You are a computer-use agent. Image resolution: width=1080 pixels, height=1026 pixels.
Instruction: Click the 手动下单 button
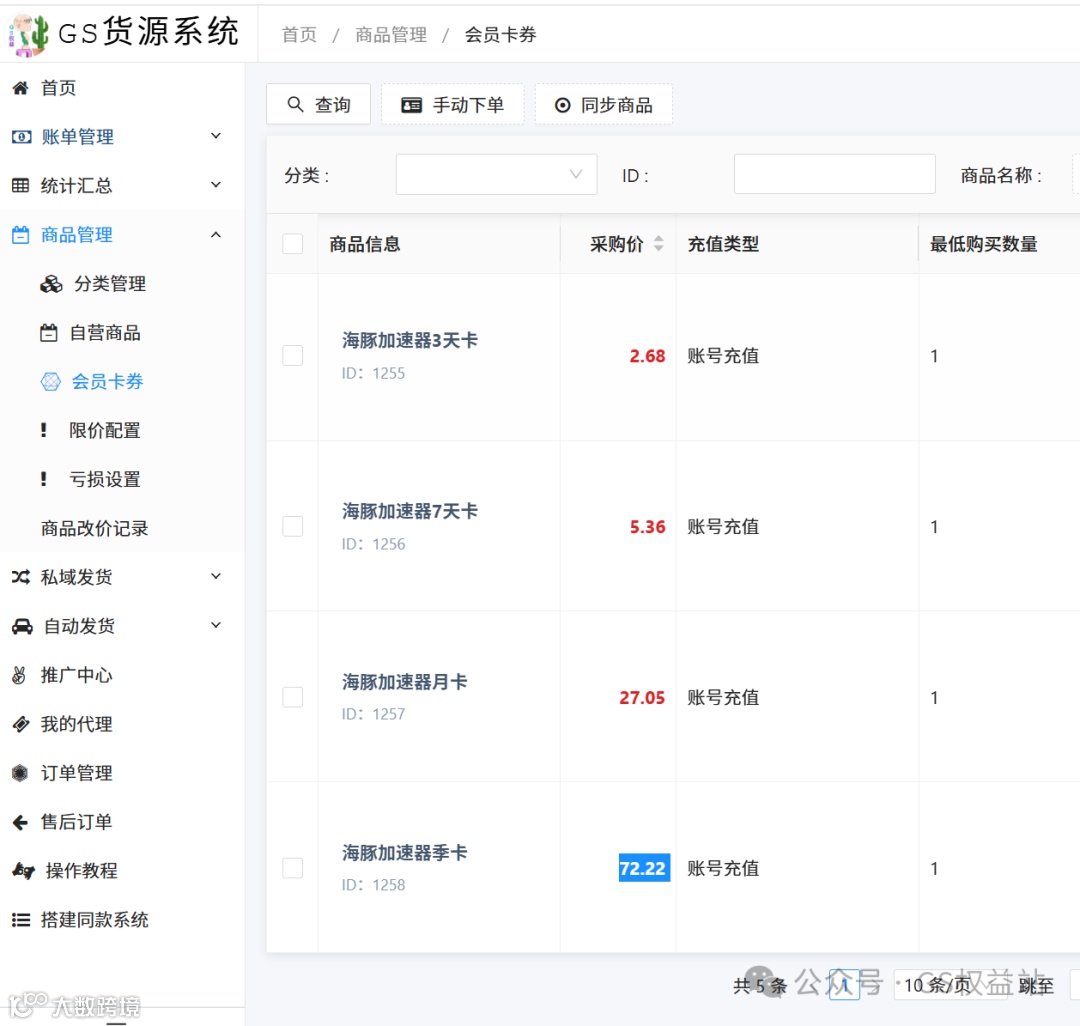point(453,105)
